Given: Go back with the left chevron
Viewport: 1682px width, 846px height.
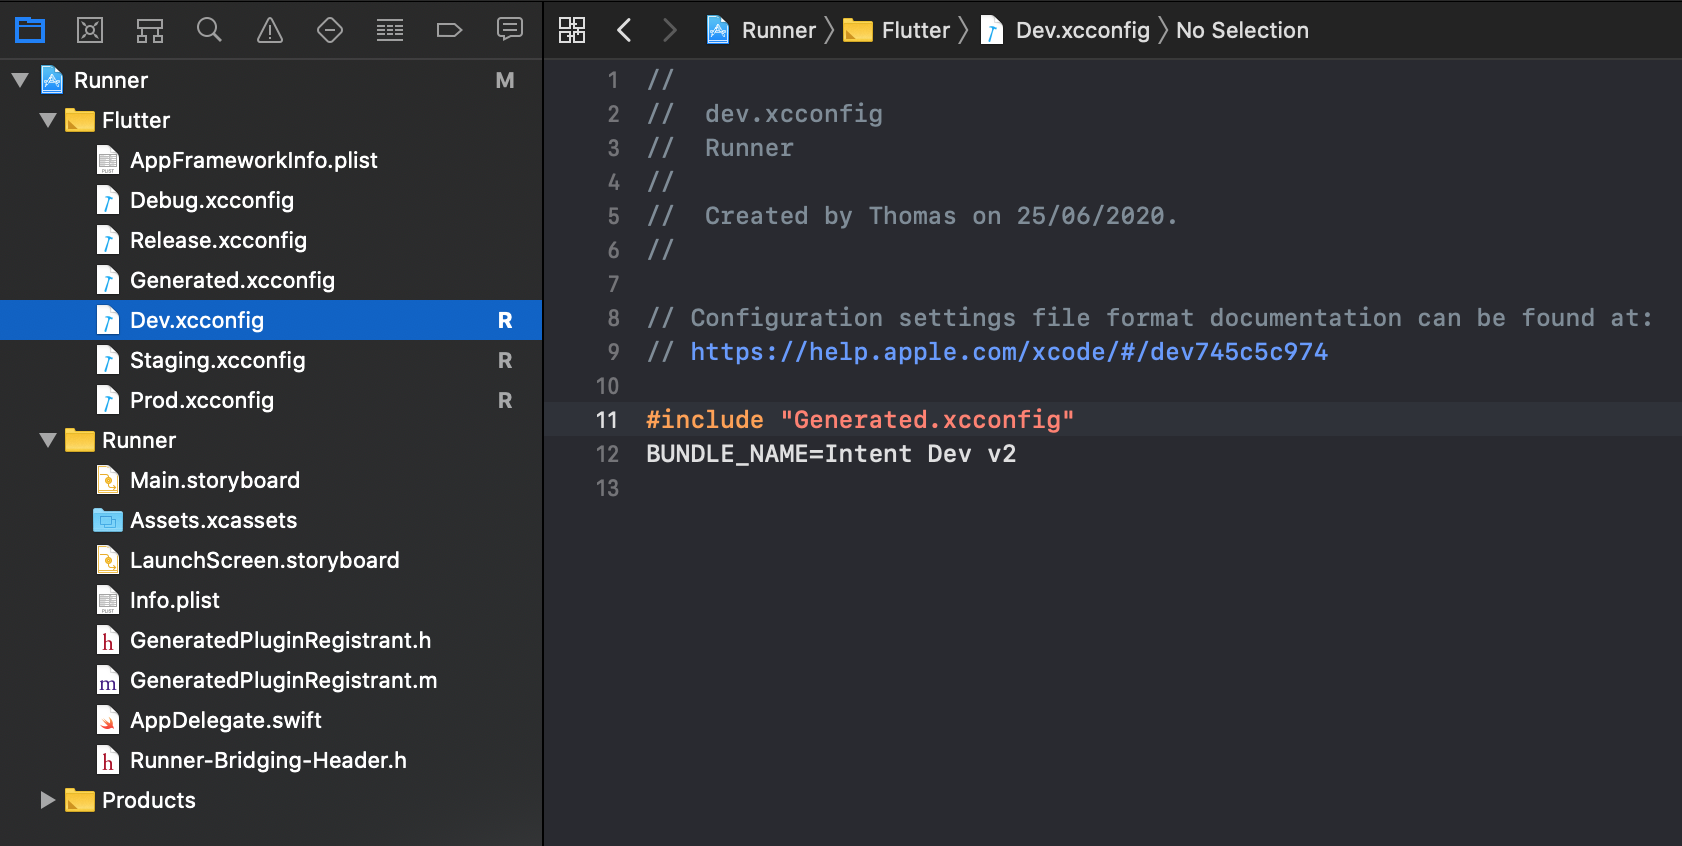Looking at the screenshot, I should (624, 30).
